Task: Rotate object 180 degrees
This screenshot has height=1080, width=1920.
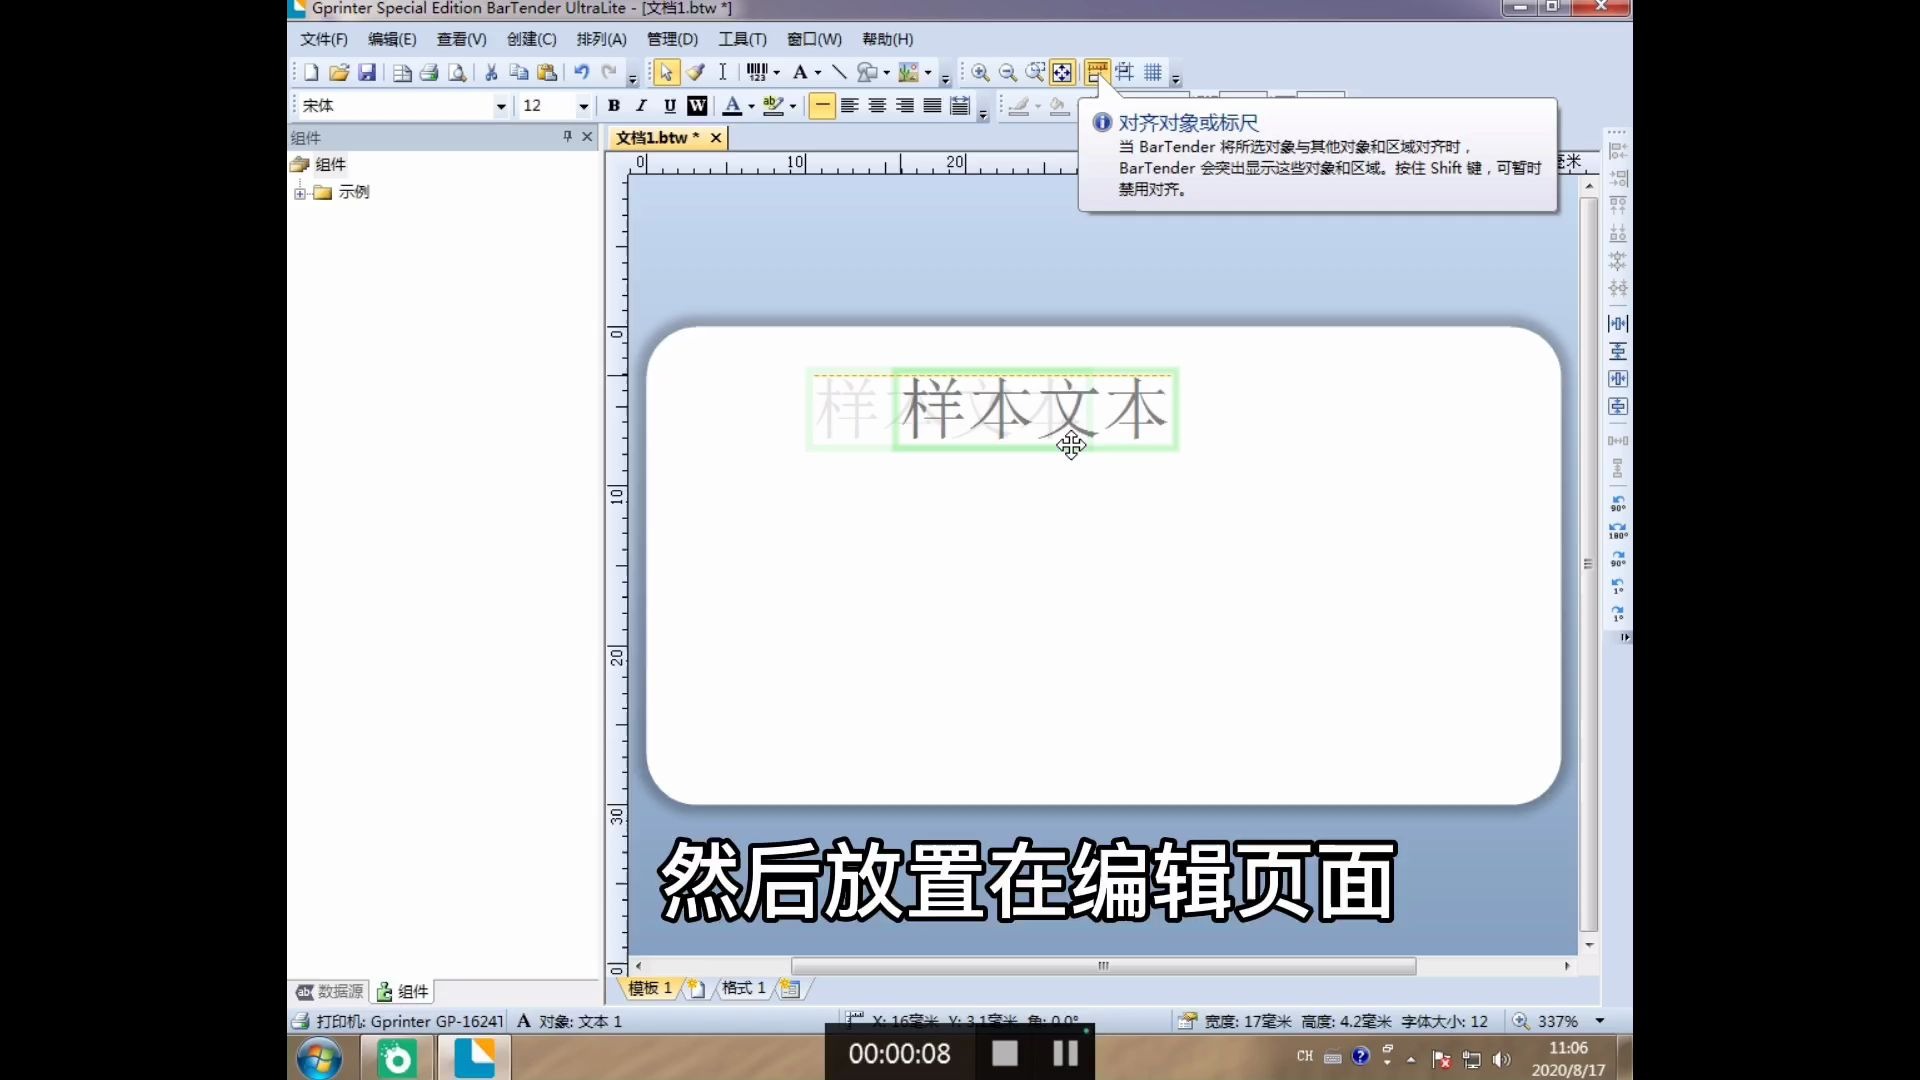Action: pyautogui.click(x=1617, y=530)
